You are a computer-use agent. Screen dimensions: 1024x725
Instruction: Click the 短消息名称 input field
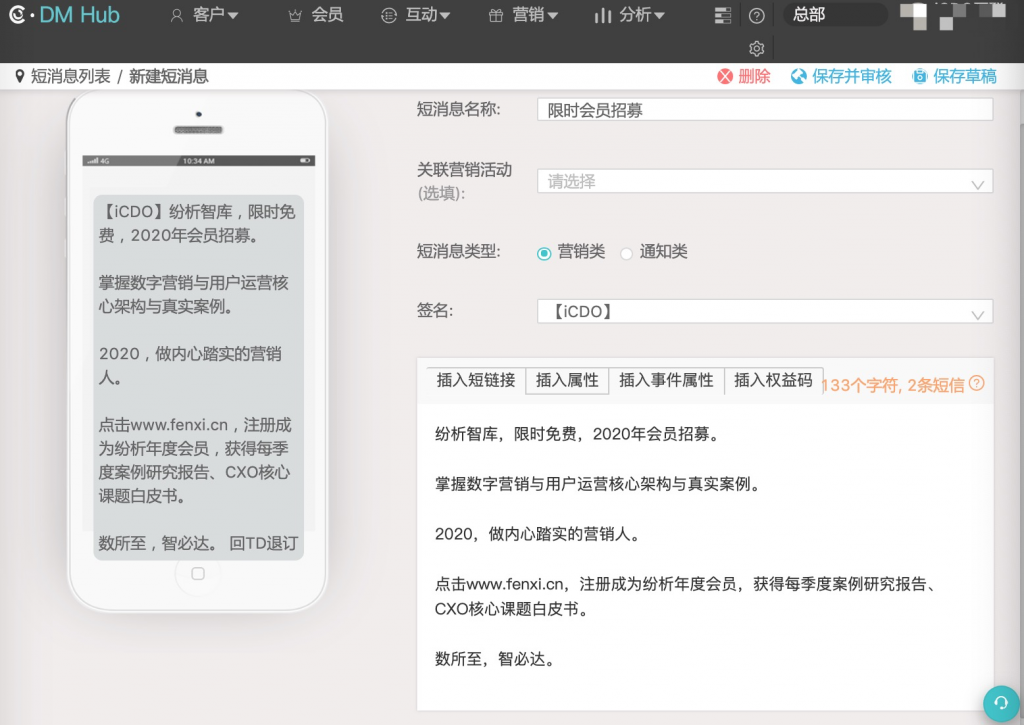pos(764,110)
